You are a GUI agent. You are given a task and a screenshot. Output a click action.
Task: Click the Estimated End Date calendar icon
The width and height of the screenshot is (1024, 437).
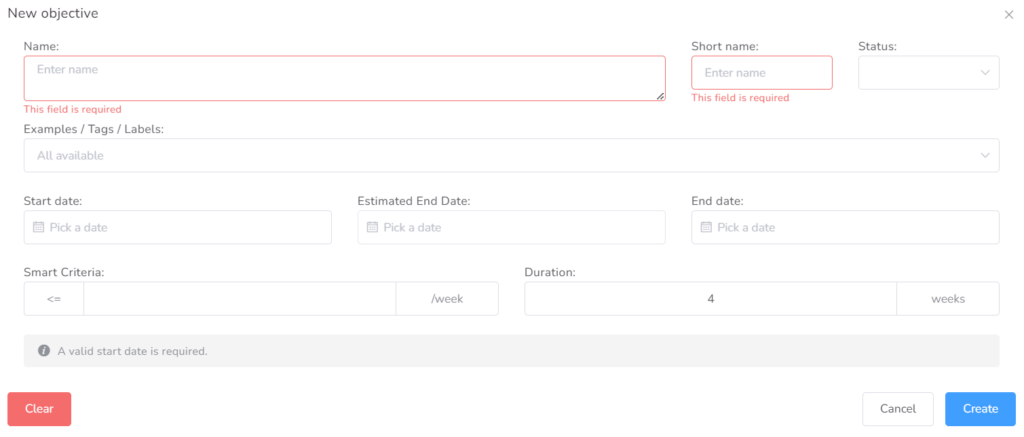(x=372, y=227)
